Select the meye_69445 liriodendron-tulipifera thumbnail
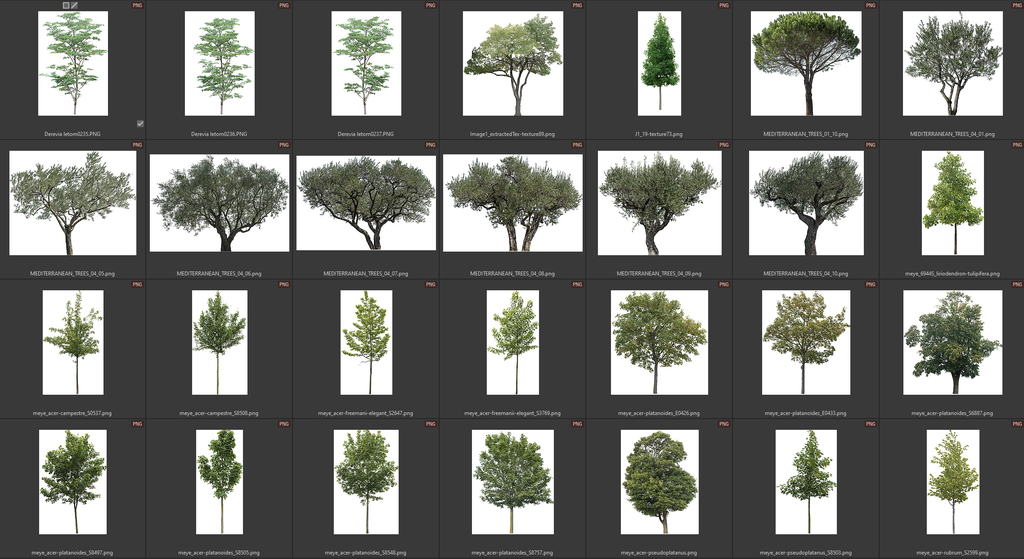This screenshot has width=1024, height=559. point(952,202)
